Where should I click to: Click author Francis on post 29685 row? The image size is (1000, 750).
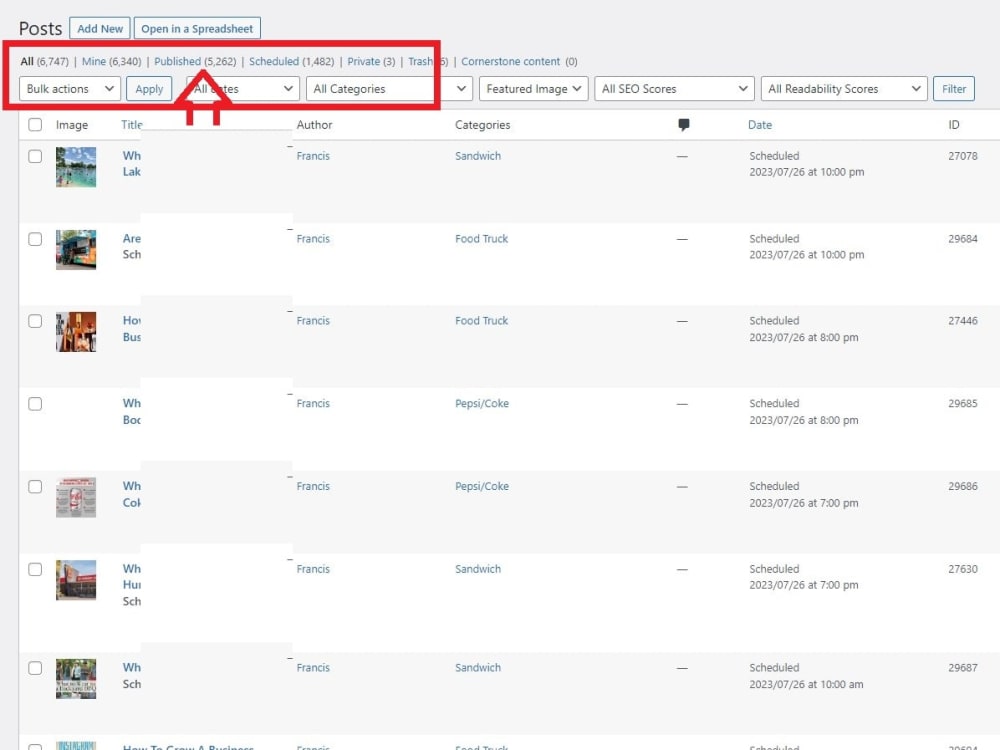tap(313, 403)
